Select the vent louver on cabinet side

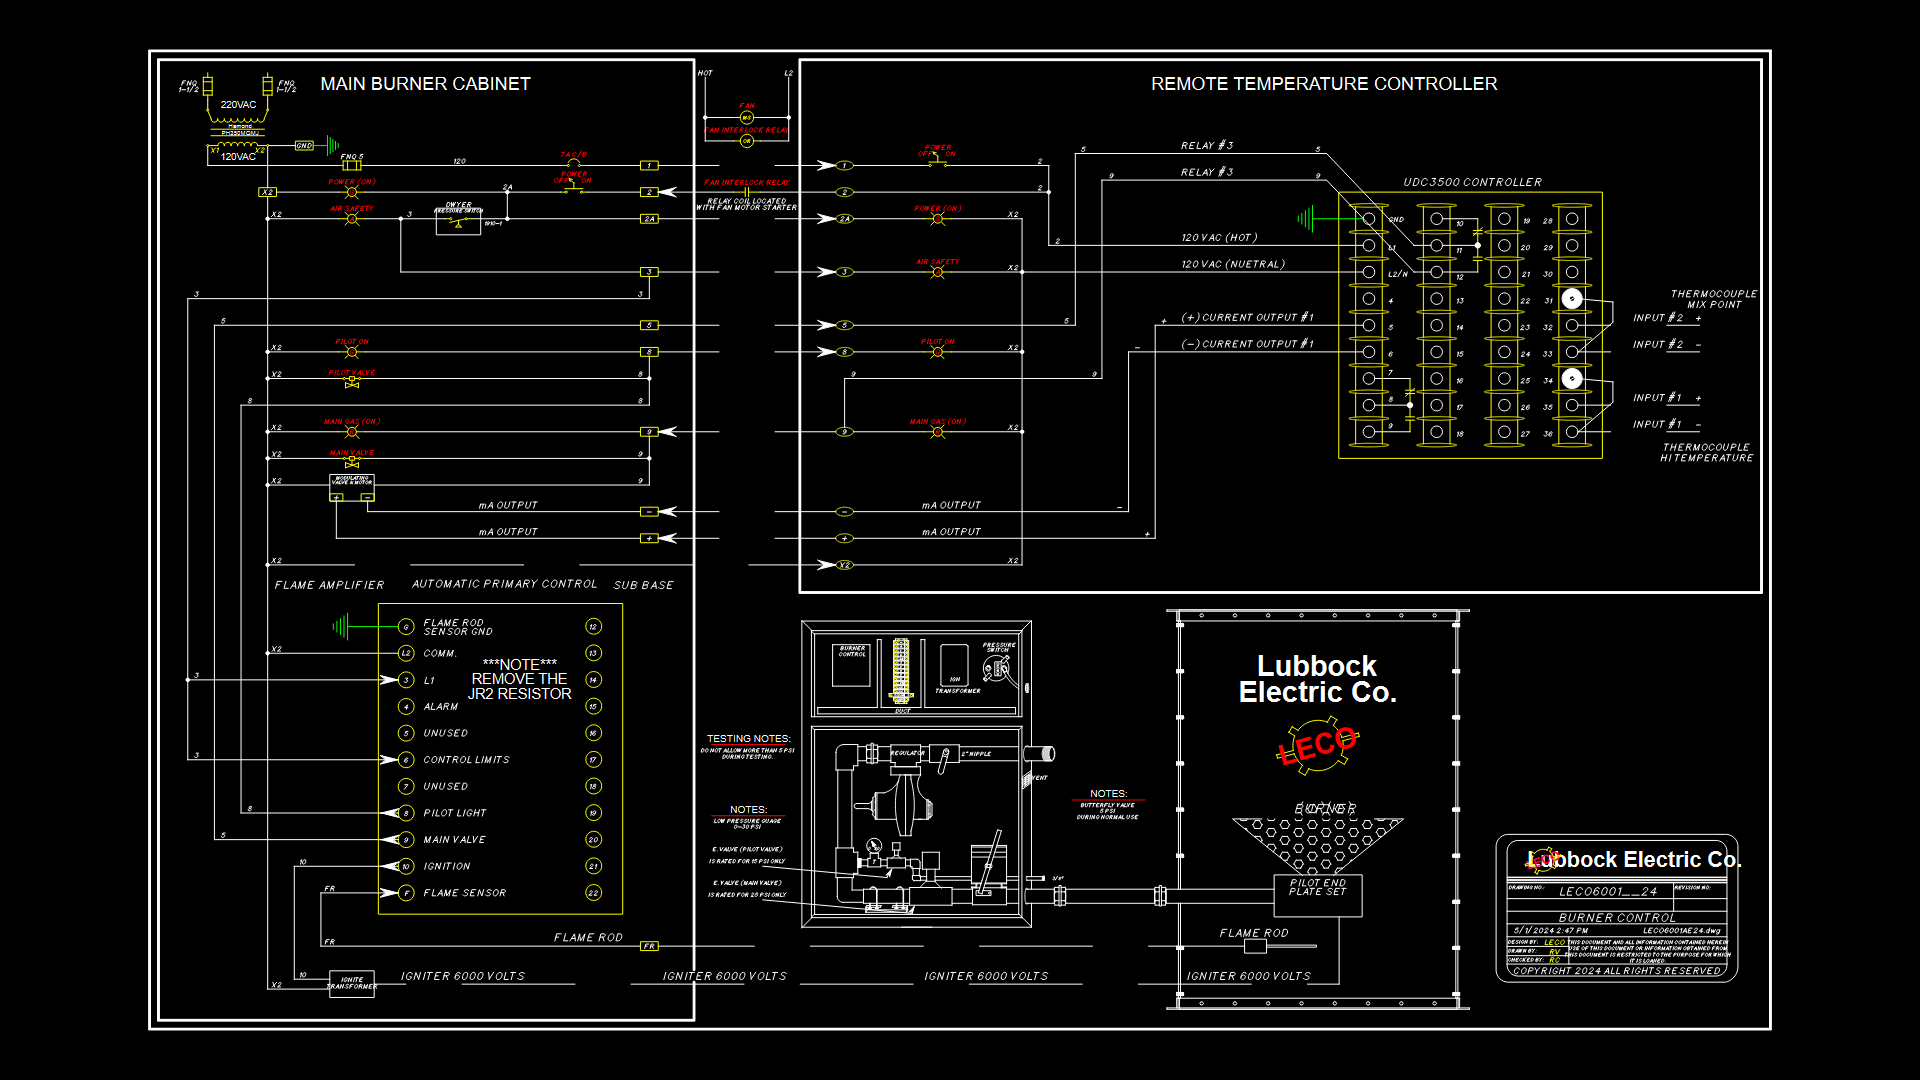point(1026,778)
